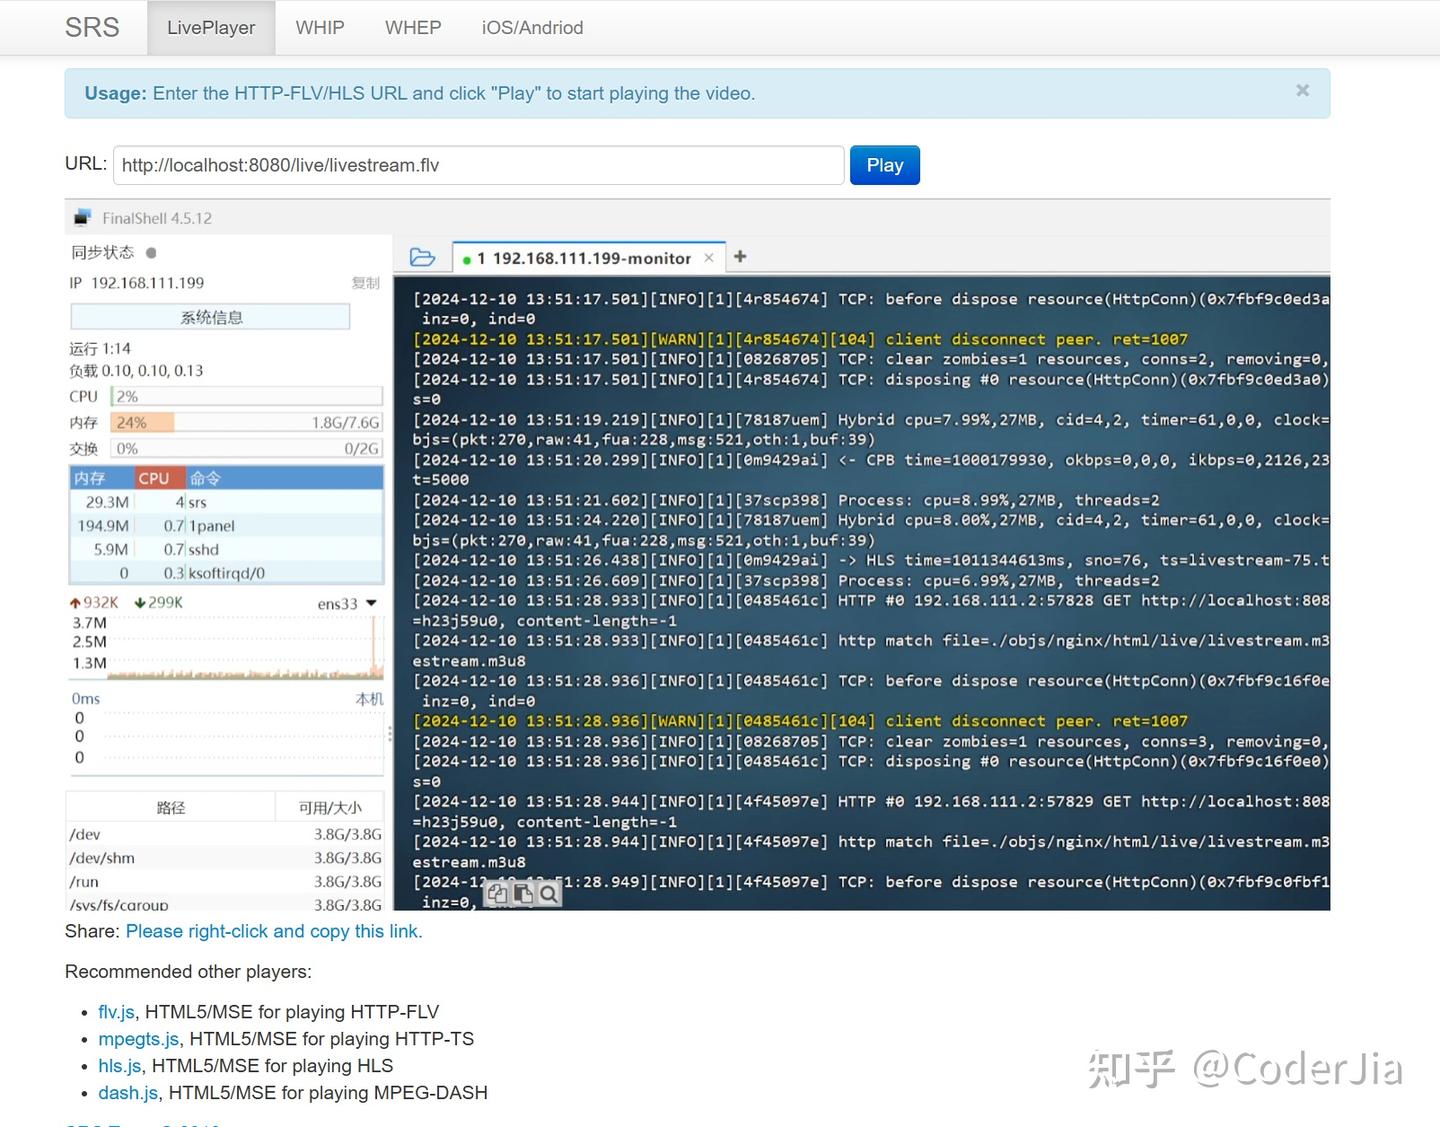Click the copy icon in the terminal overlay
The width and height of the screenshot is (1440, 1127).
[x=497, y=894]
